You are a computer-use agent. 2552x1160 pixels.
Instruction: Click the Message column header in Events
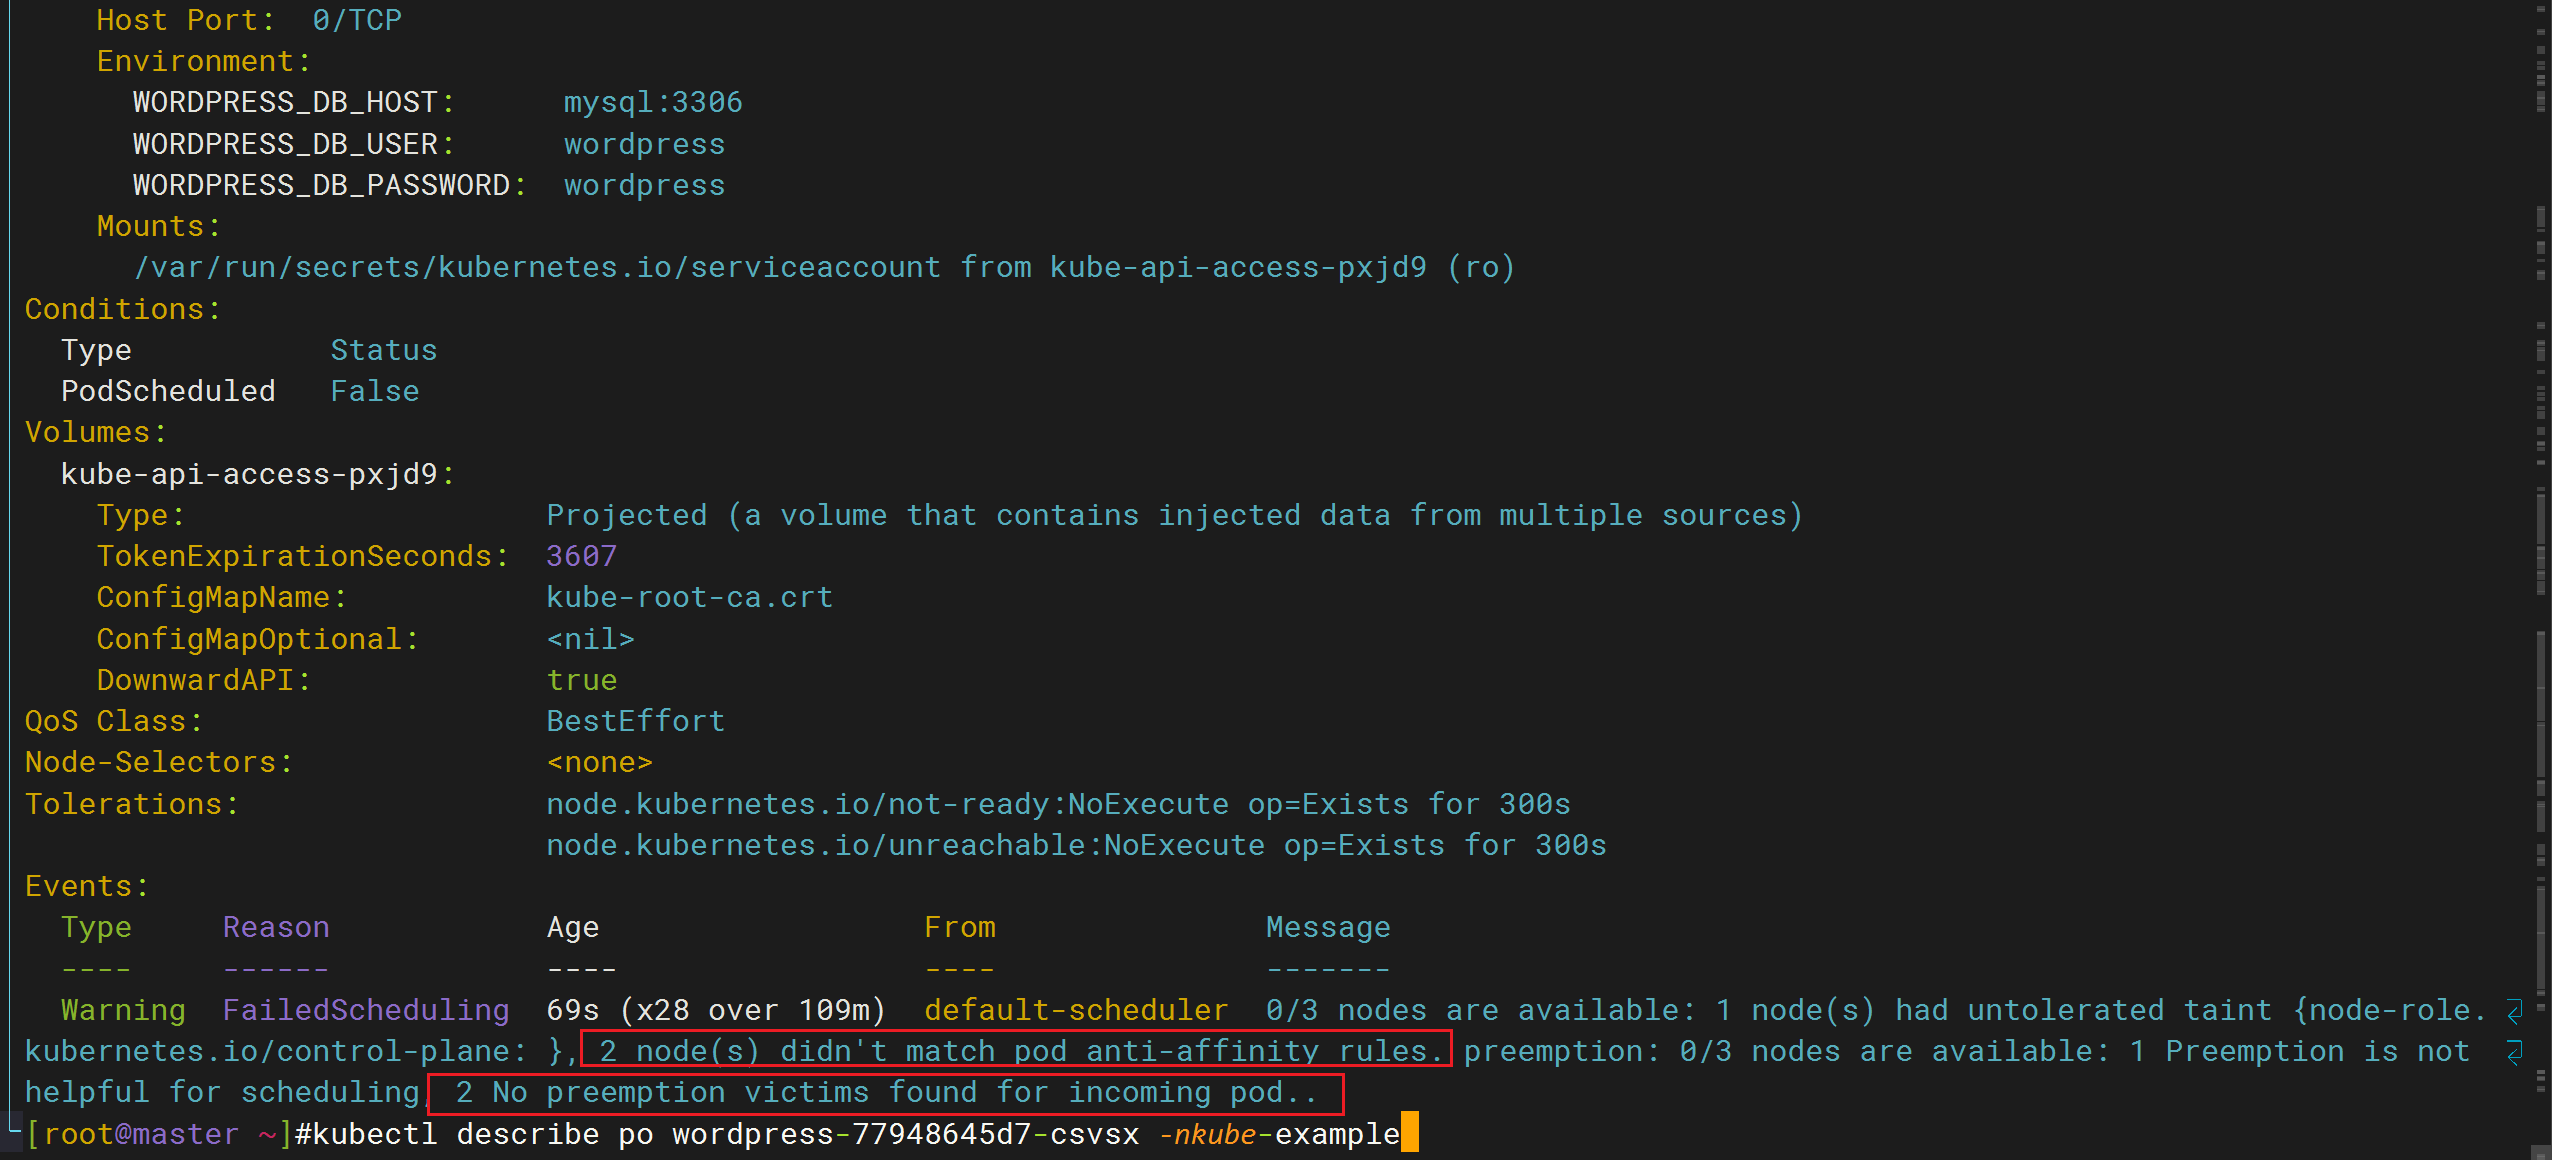pyautogui.click(x=1328, y=927)
